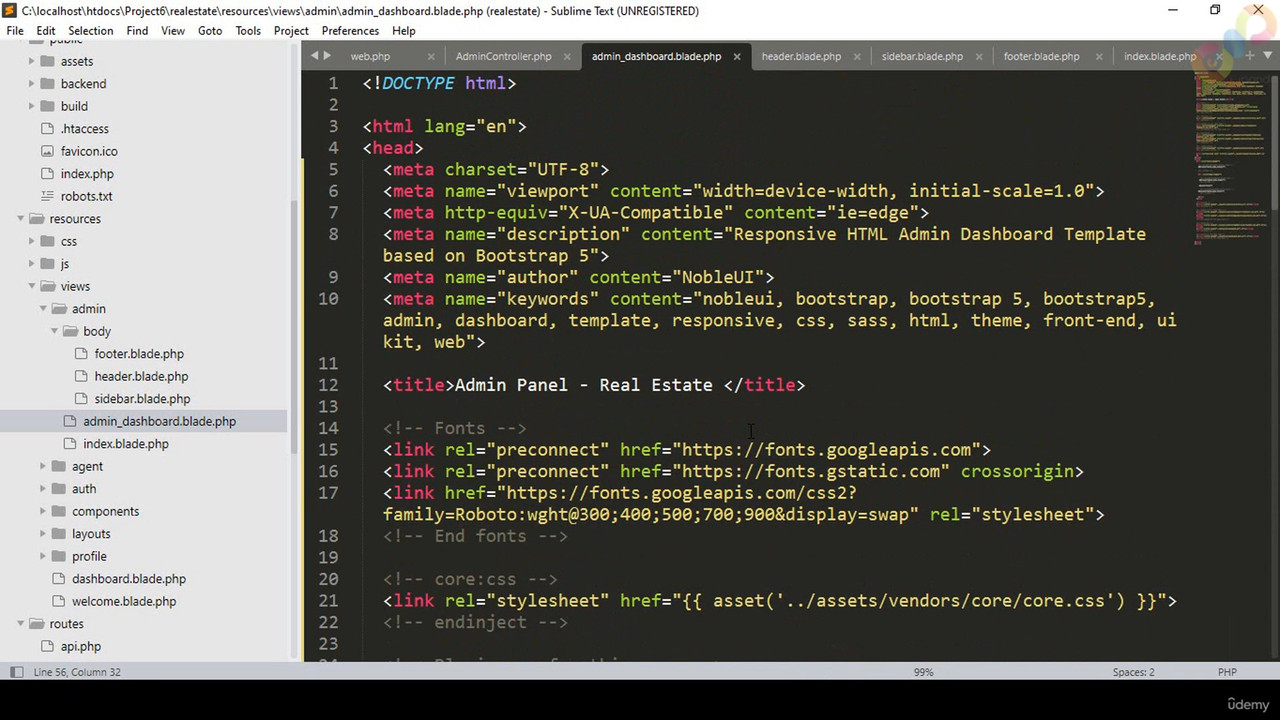Expand the auth folder
The image size is (1280, 720).
pyautogui.click(x=43, y=489)
